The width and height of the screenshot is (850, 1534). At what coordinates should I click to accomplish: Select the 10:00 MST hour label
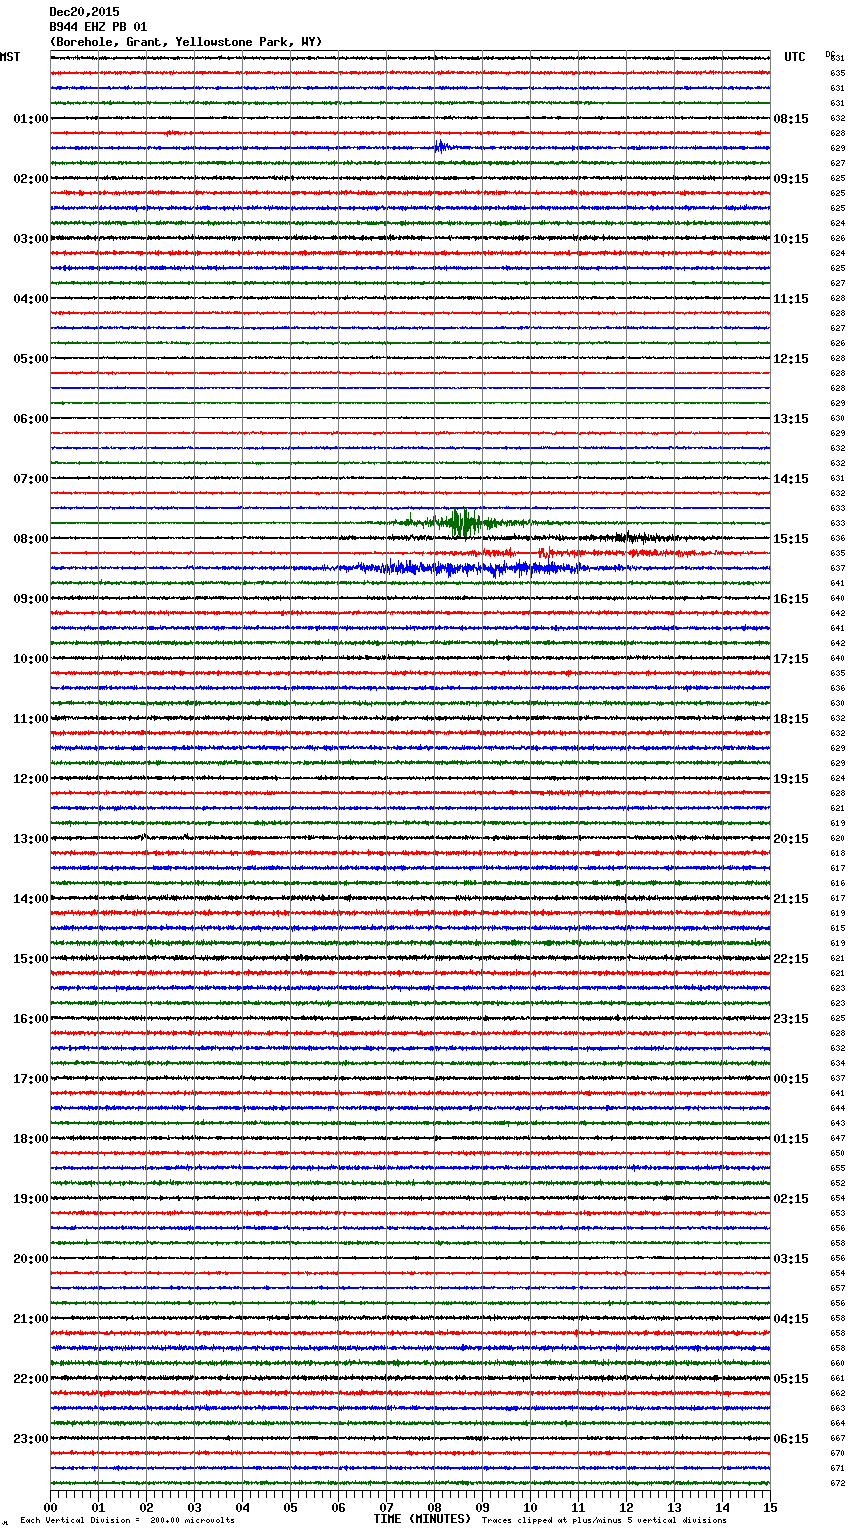31,659
